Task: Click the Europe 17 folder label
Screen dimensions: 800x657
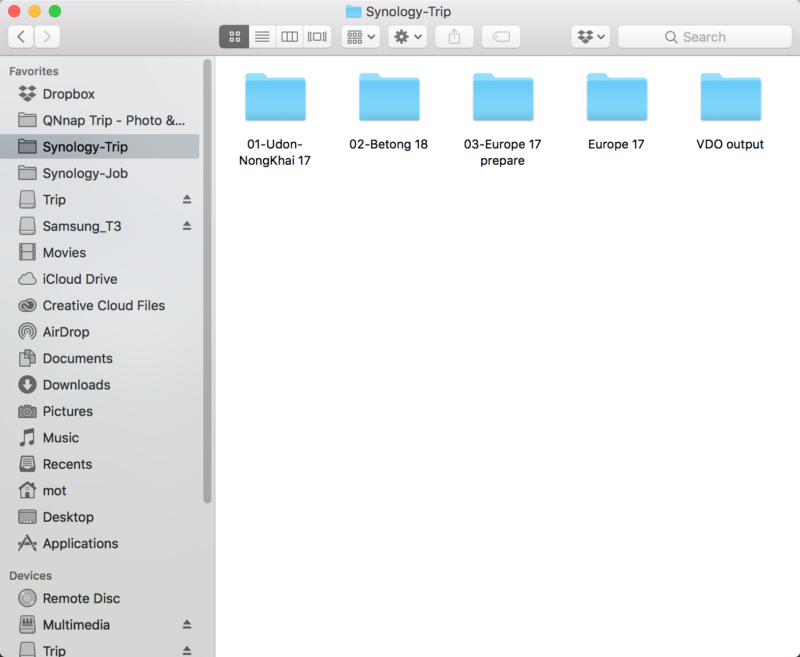Action: 616,144
